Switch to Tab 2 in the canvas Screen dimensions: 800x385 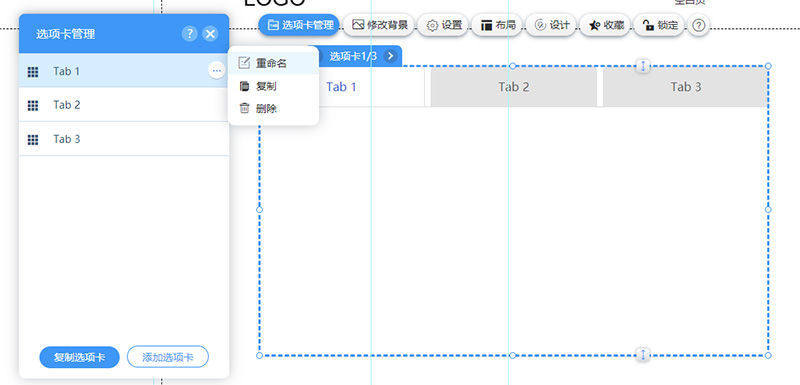coord(514,87)
